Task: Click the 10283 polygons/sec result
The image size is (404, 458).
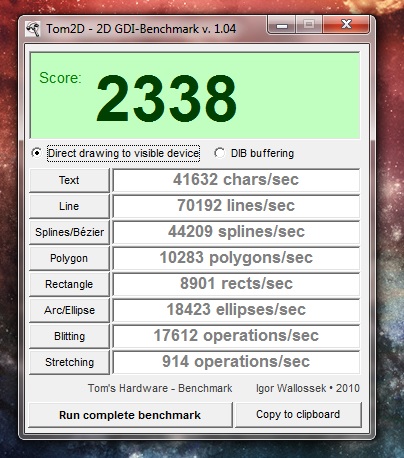Action: pyautogui.click(x=236, y=258)
